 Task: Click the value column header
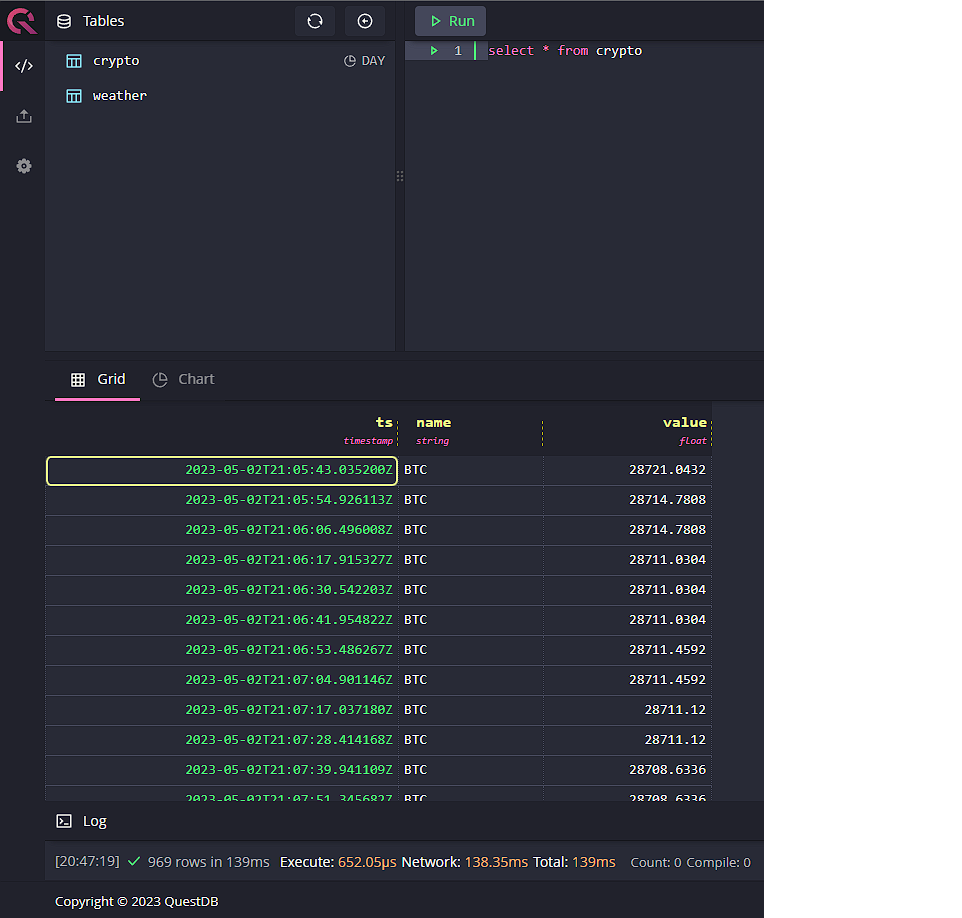pos(628,430)
